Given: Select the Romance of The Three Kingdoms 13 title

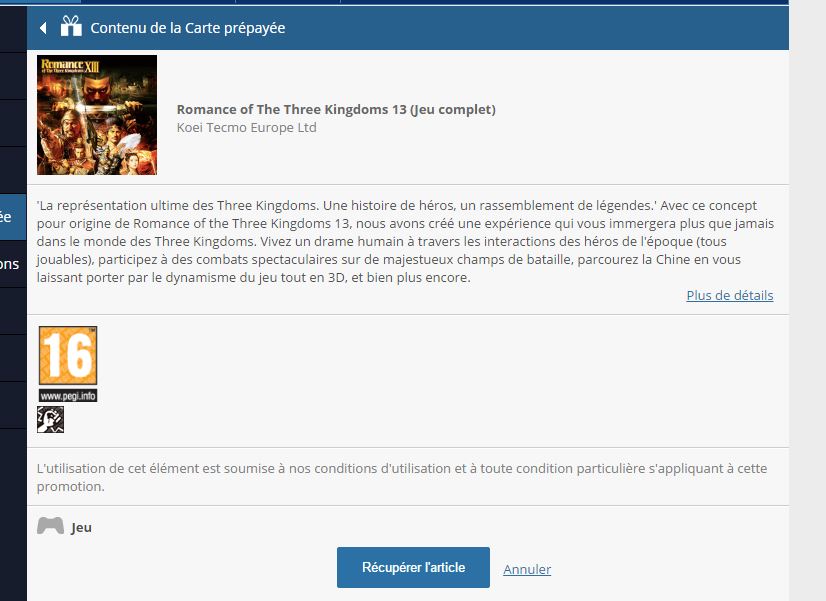Looking at the screenshot, I should (336, 110).
